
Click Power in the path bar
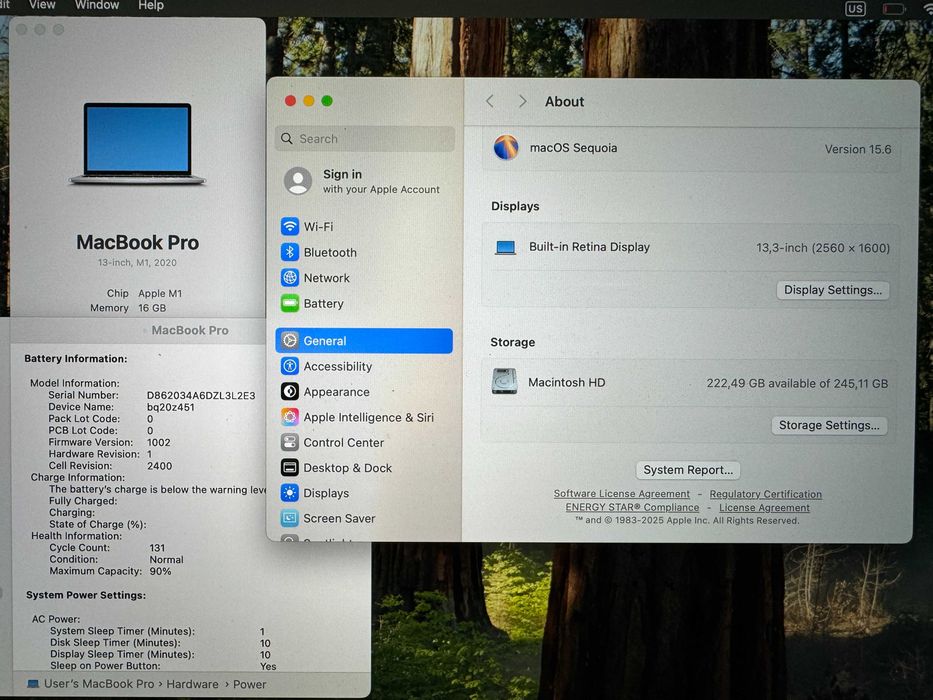coord(249,684)
